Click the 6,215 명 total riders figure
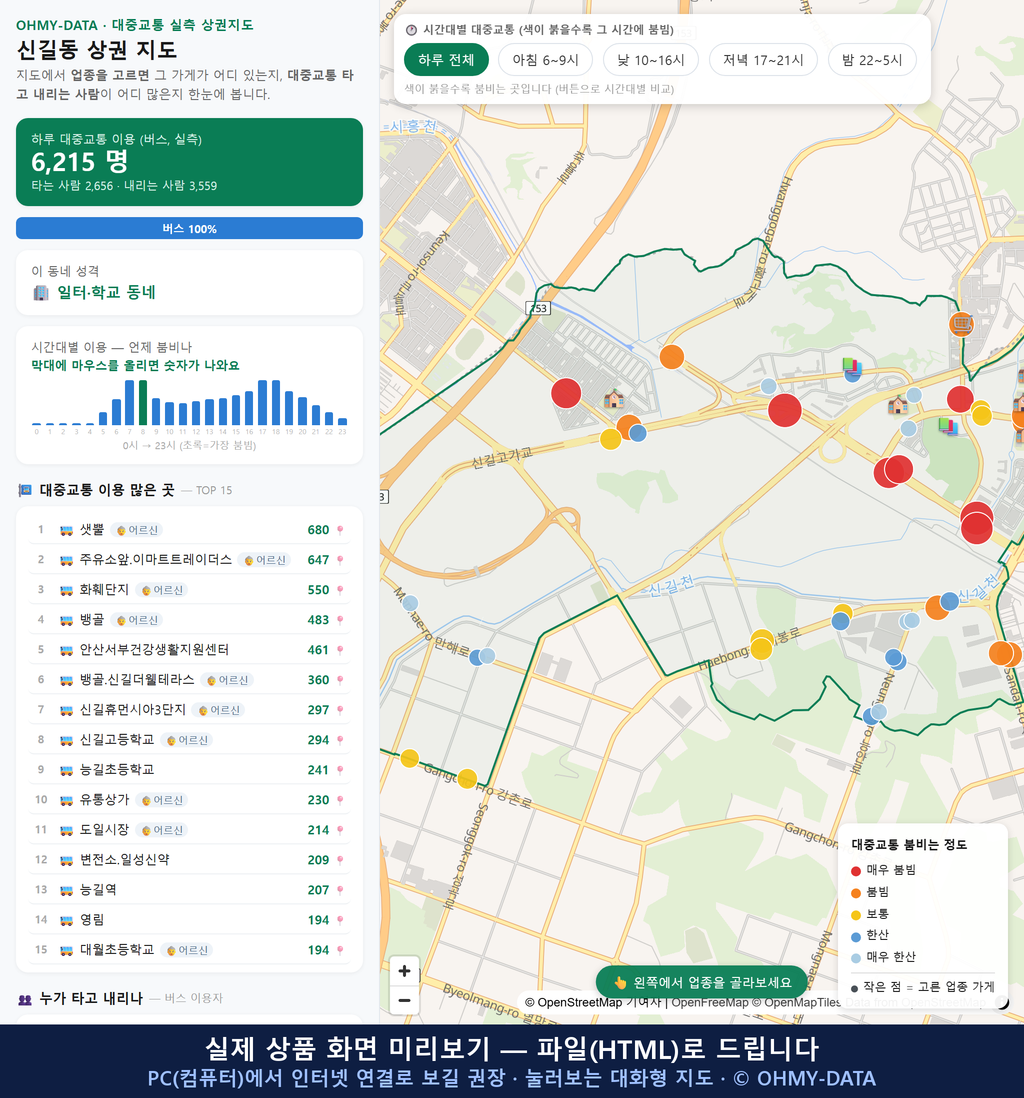1024x1098 pixels. click(80, 162)
